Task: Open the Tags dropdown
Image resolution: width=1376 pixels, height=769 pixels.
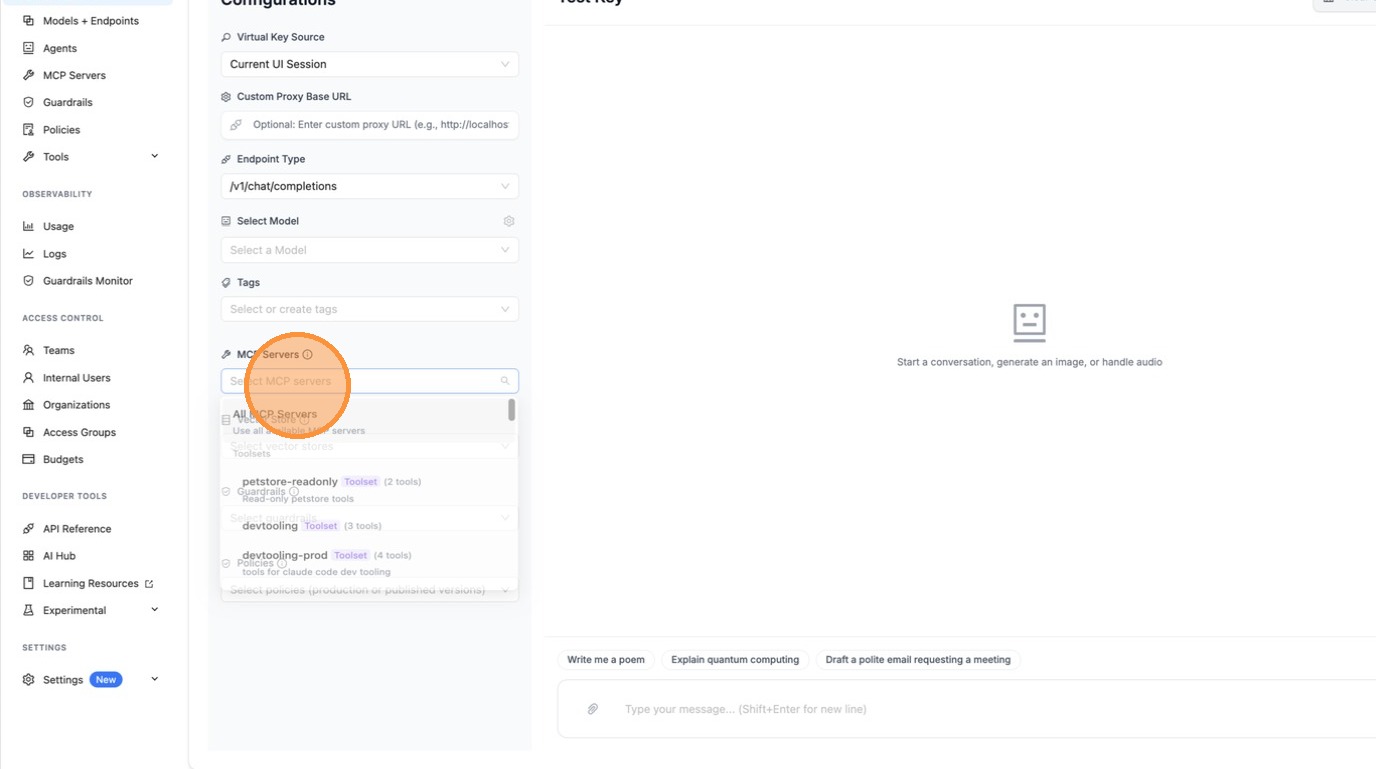Action: [370, 309]
